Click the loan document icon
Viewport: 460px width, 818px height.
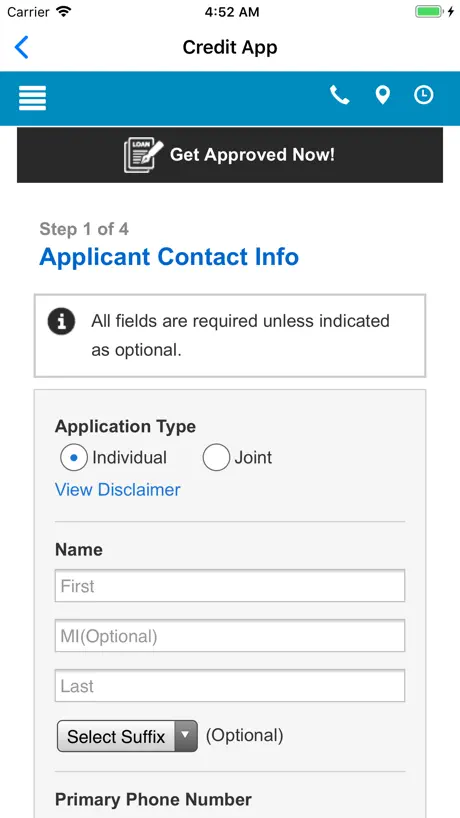(x=143, y=155)
